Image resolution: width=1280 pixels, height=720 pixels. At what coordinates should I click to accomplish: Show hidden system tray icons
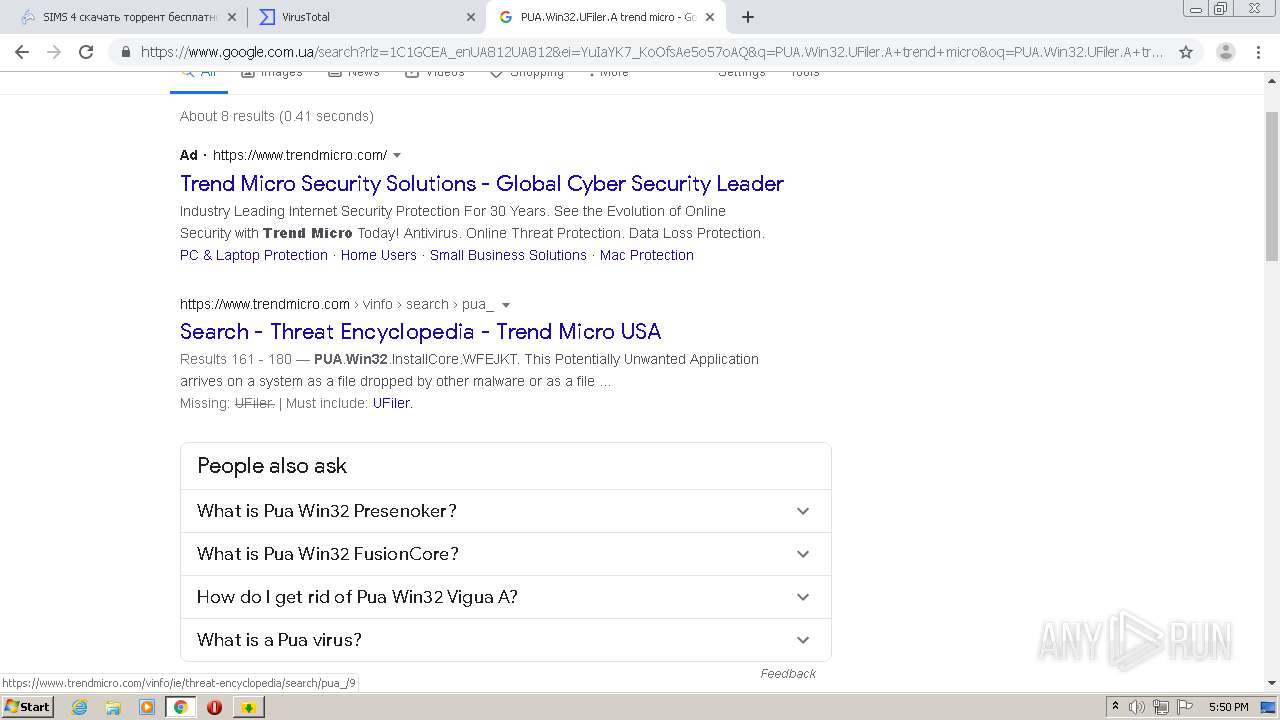pyautogui.click(x=1115, y=707)
